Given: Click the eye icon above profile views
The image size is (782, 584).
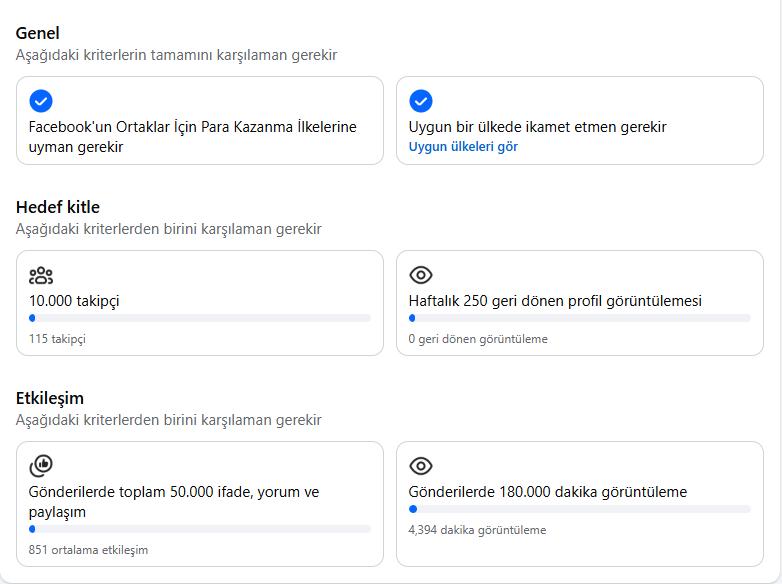Looking at the screenshot, I should [x=421, y=275].
